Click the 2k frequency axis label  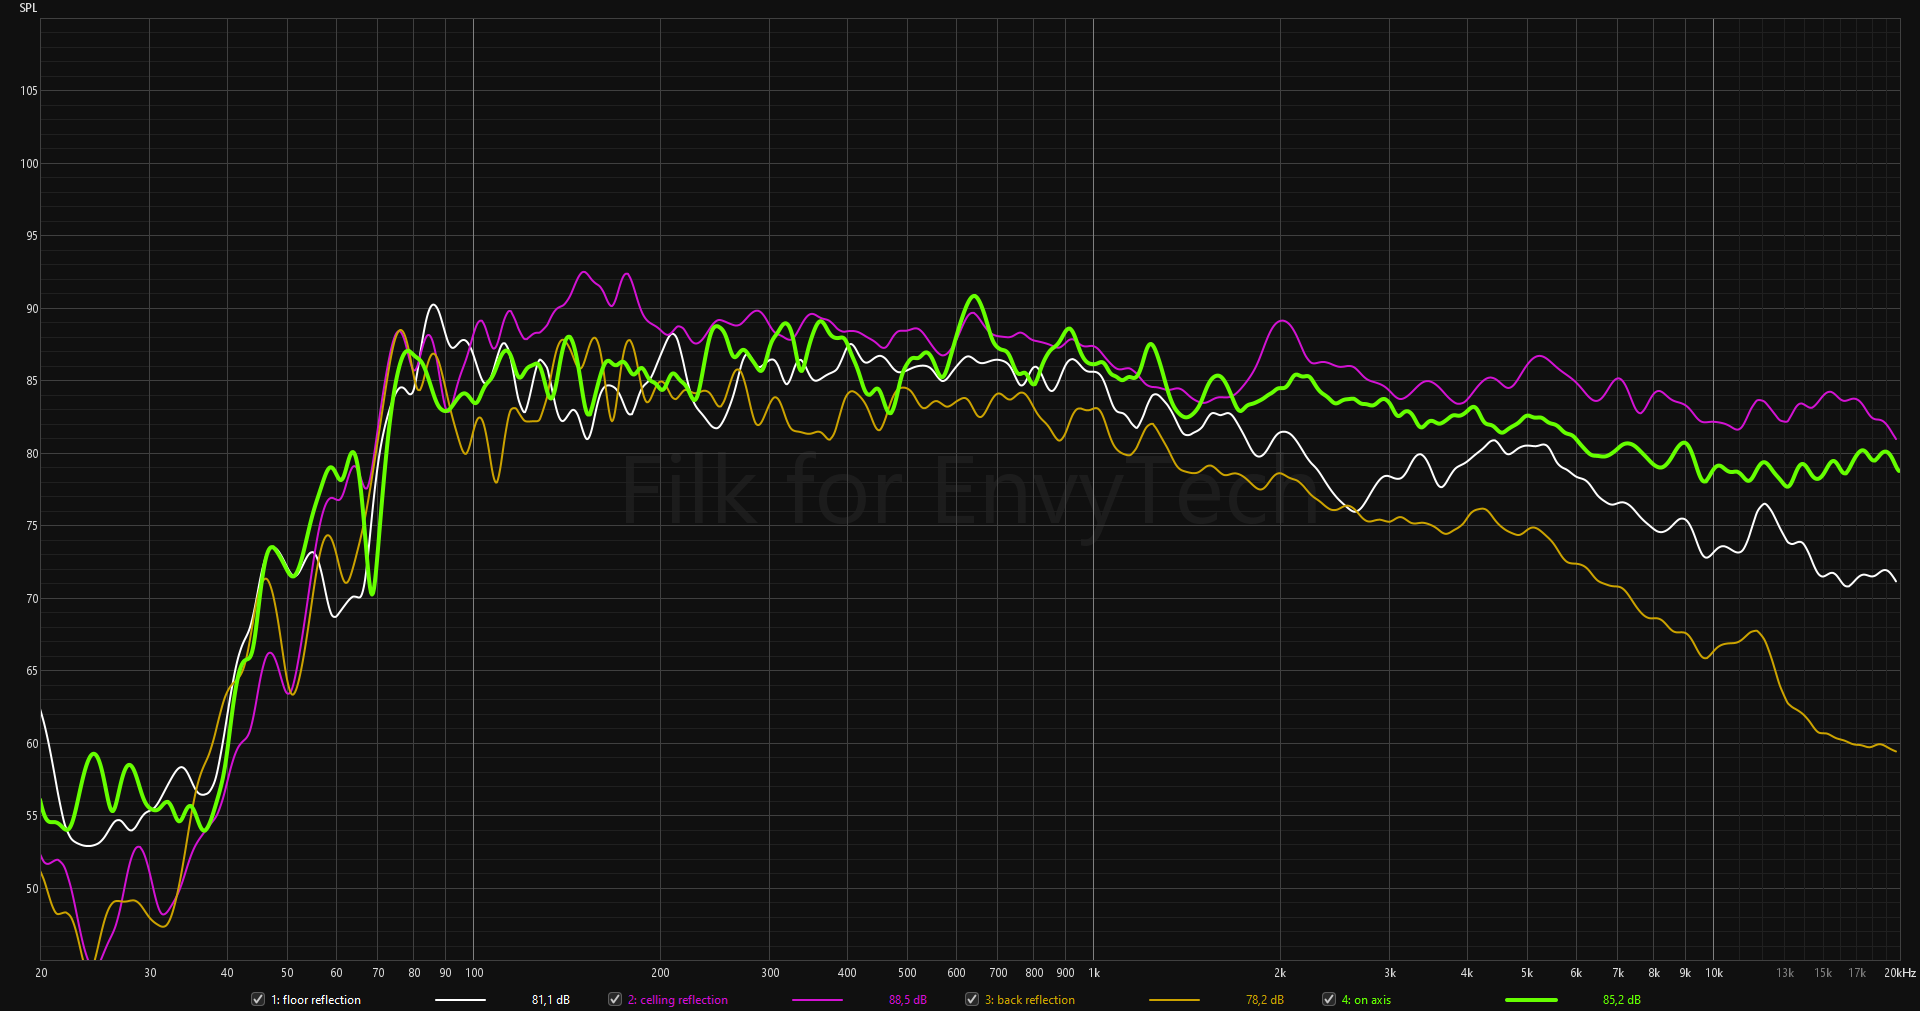pyautogui.click(x=1280, y=973)
